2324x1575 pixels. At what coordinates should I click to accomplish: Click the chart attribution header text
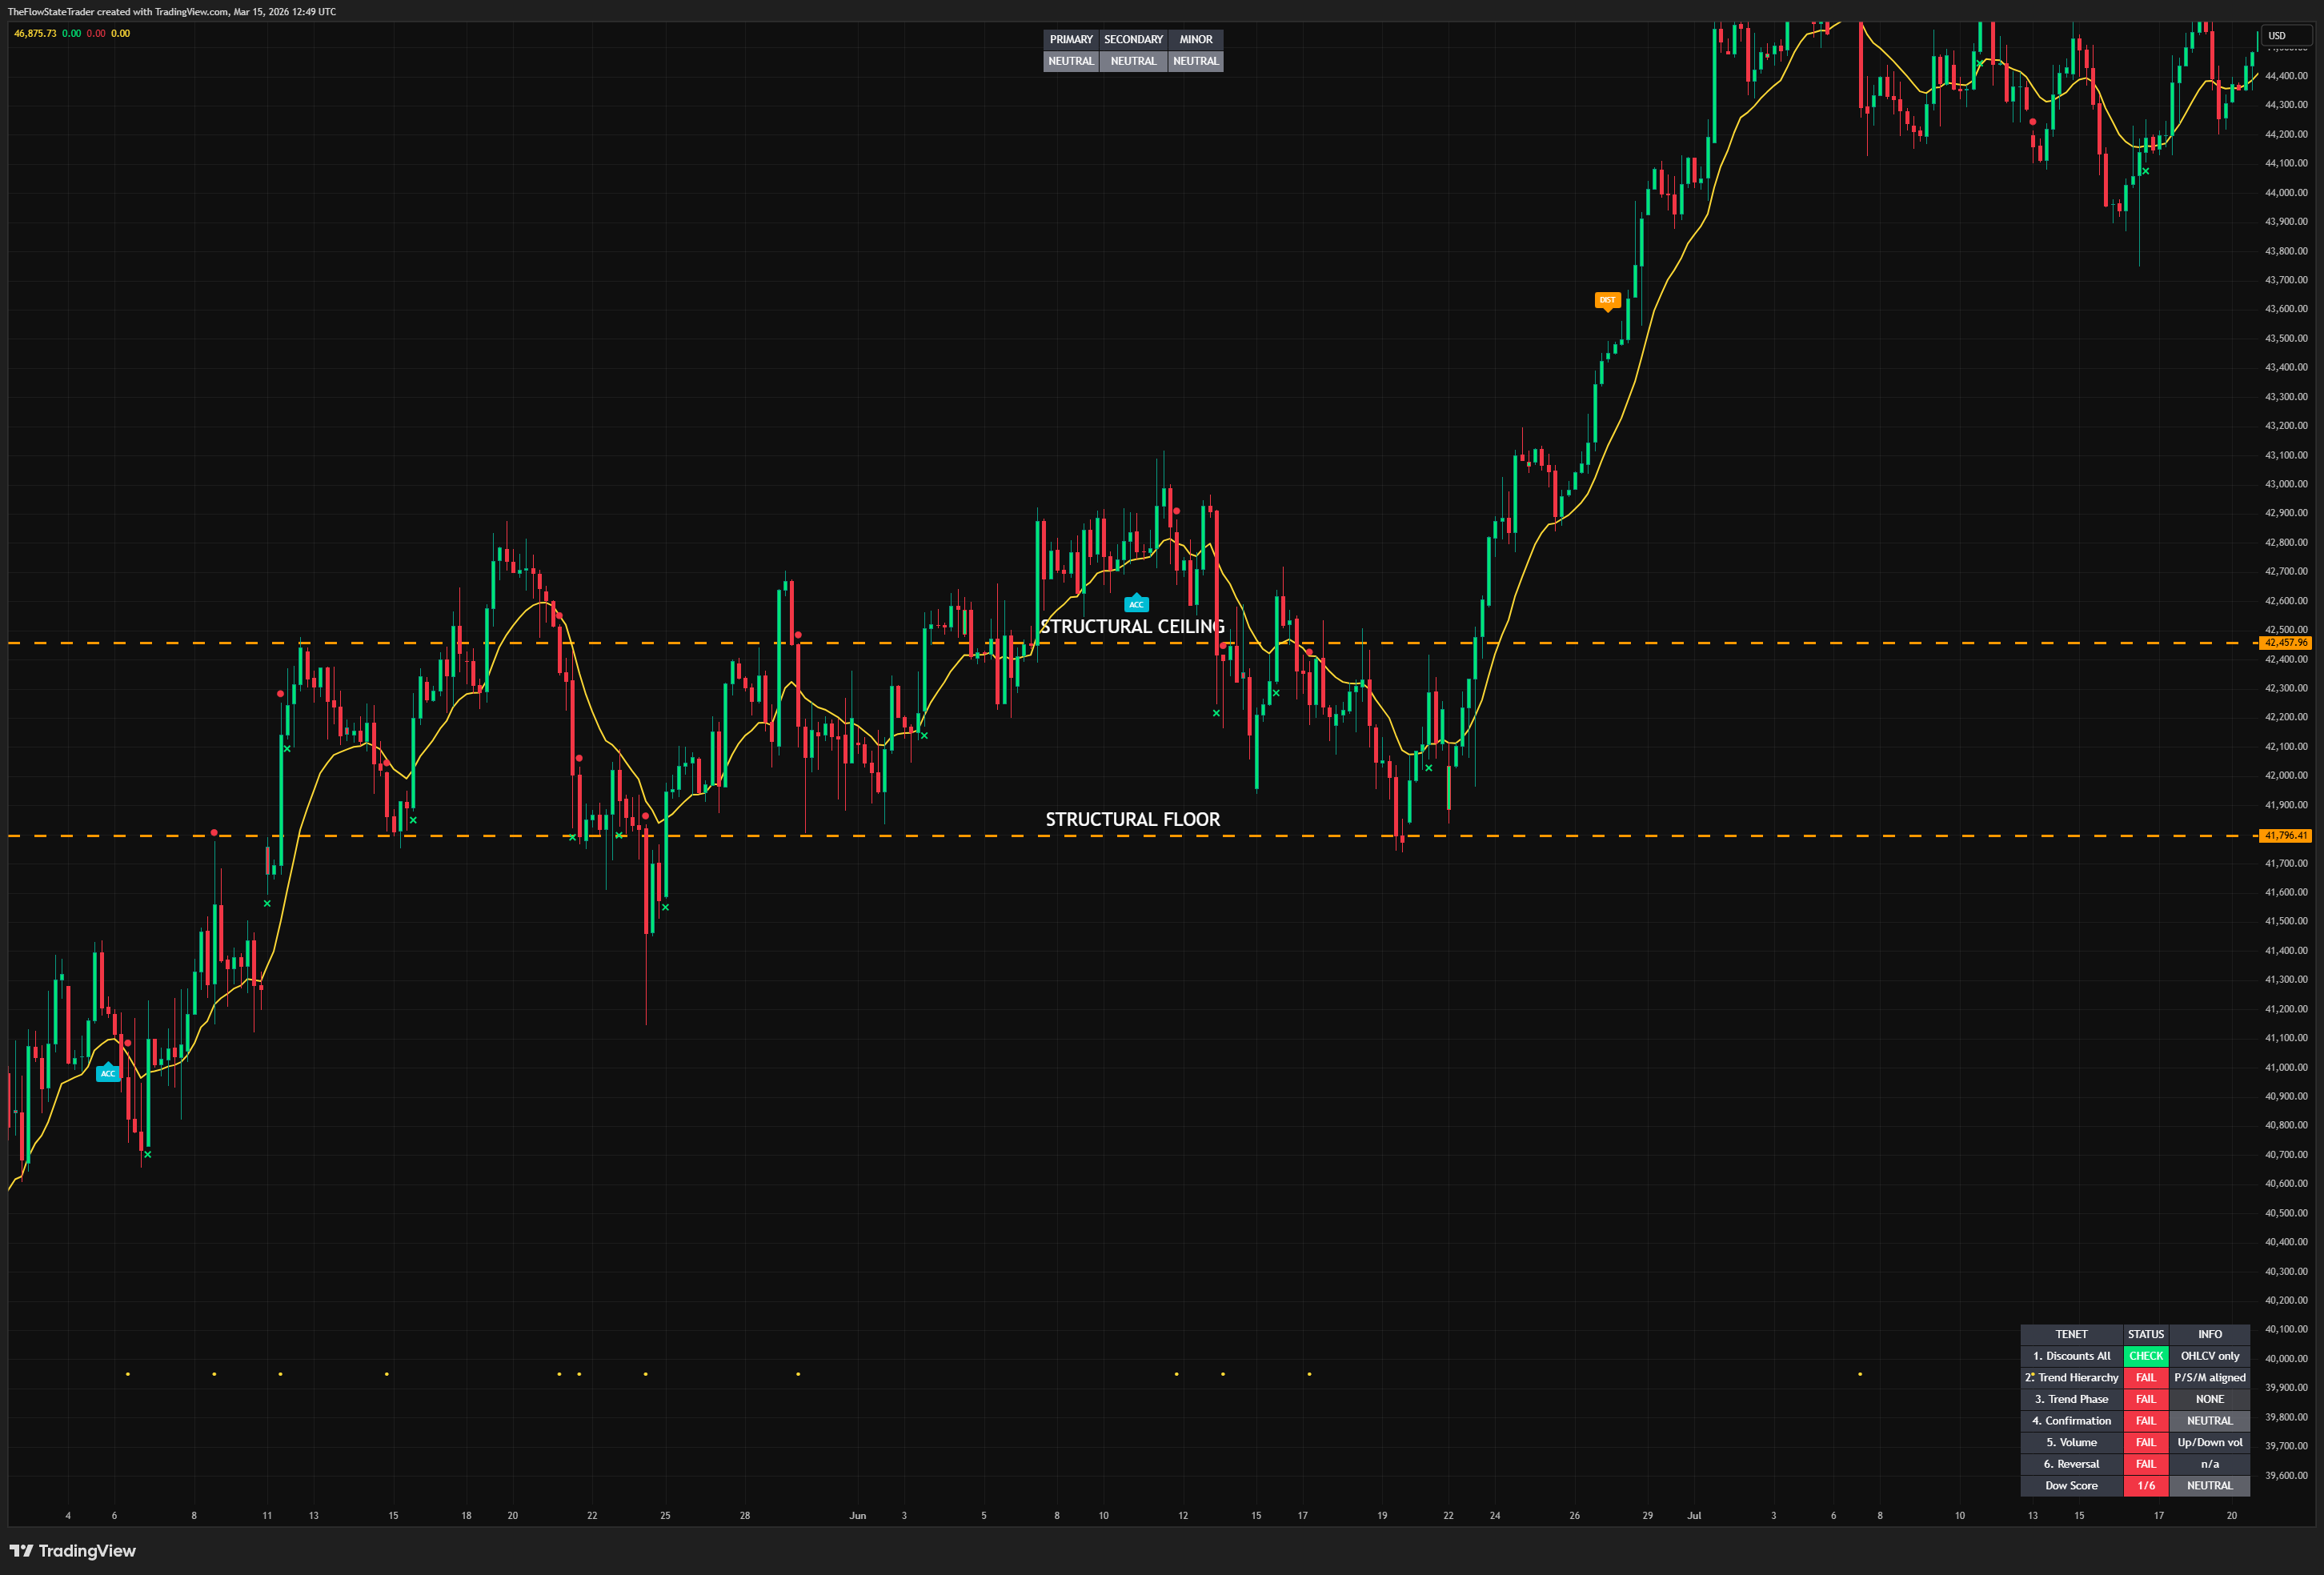click(x=172, y=12)
